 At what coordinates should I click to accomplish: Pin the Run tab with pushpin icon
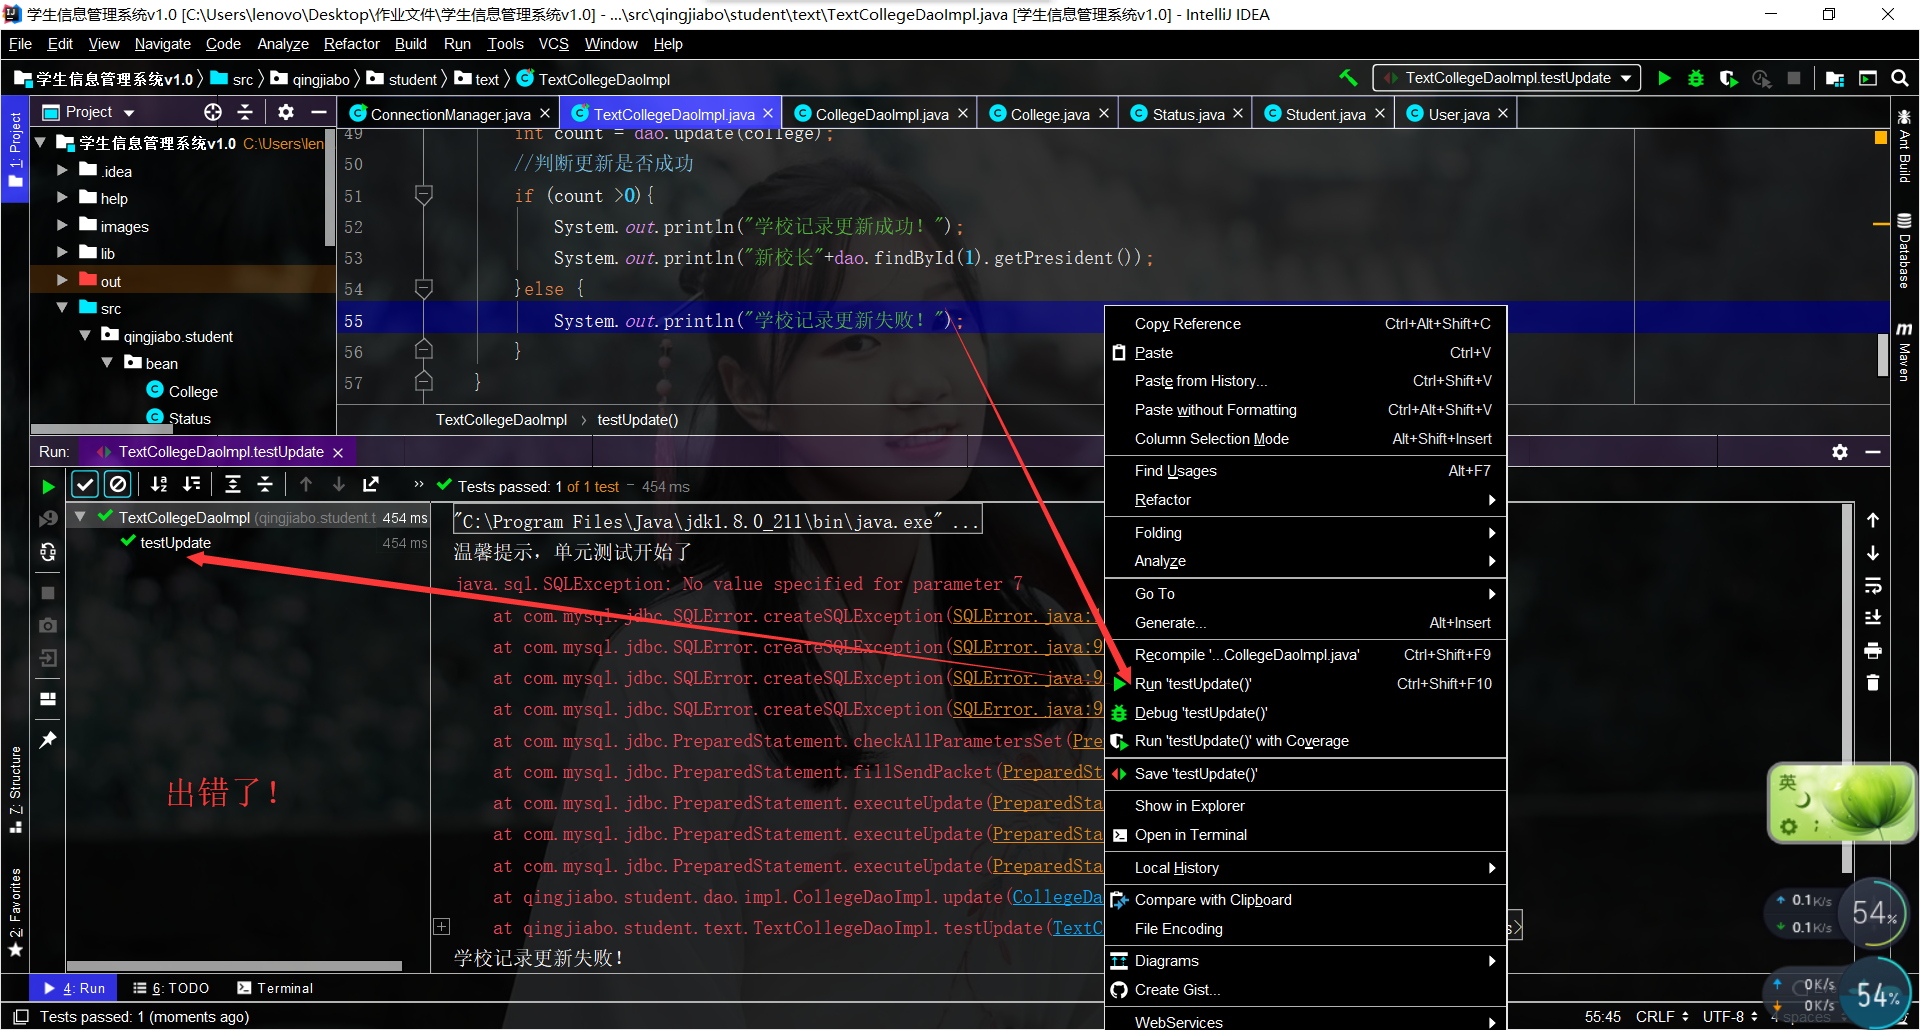pos(48,740)
